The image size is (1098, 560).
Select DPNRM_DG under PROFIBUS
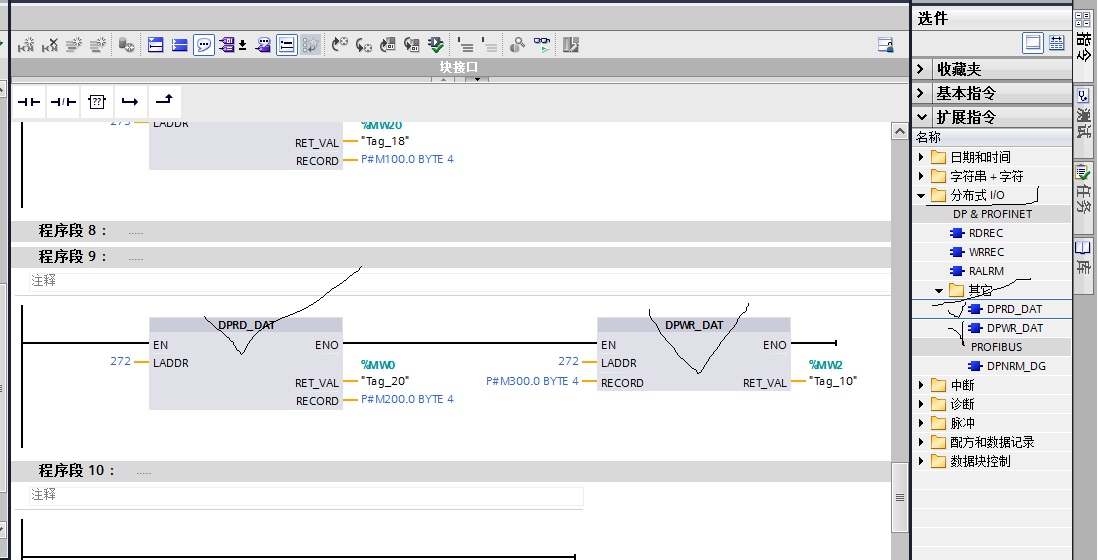pyautogui.click(x=1015, y=366)
